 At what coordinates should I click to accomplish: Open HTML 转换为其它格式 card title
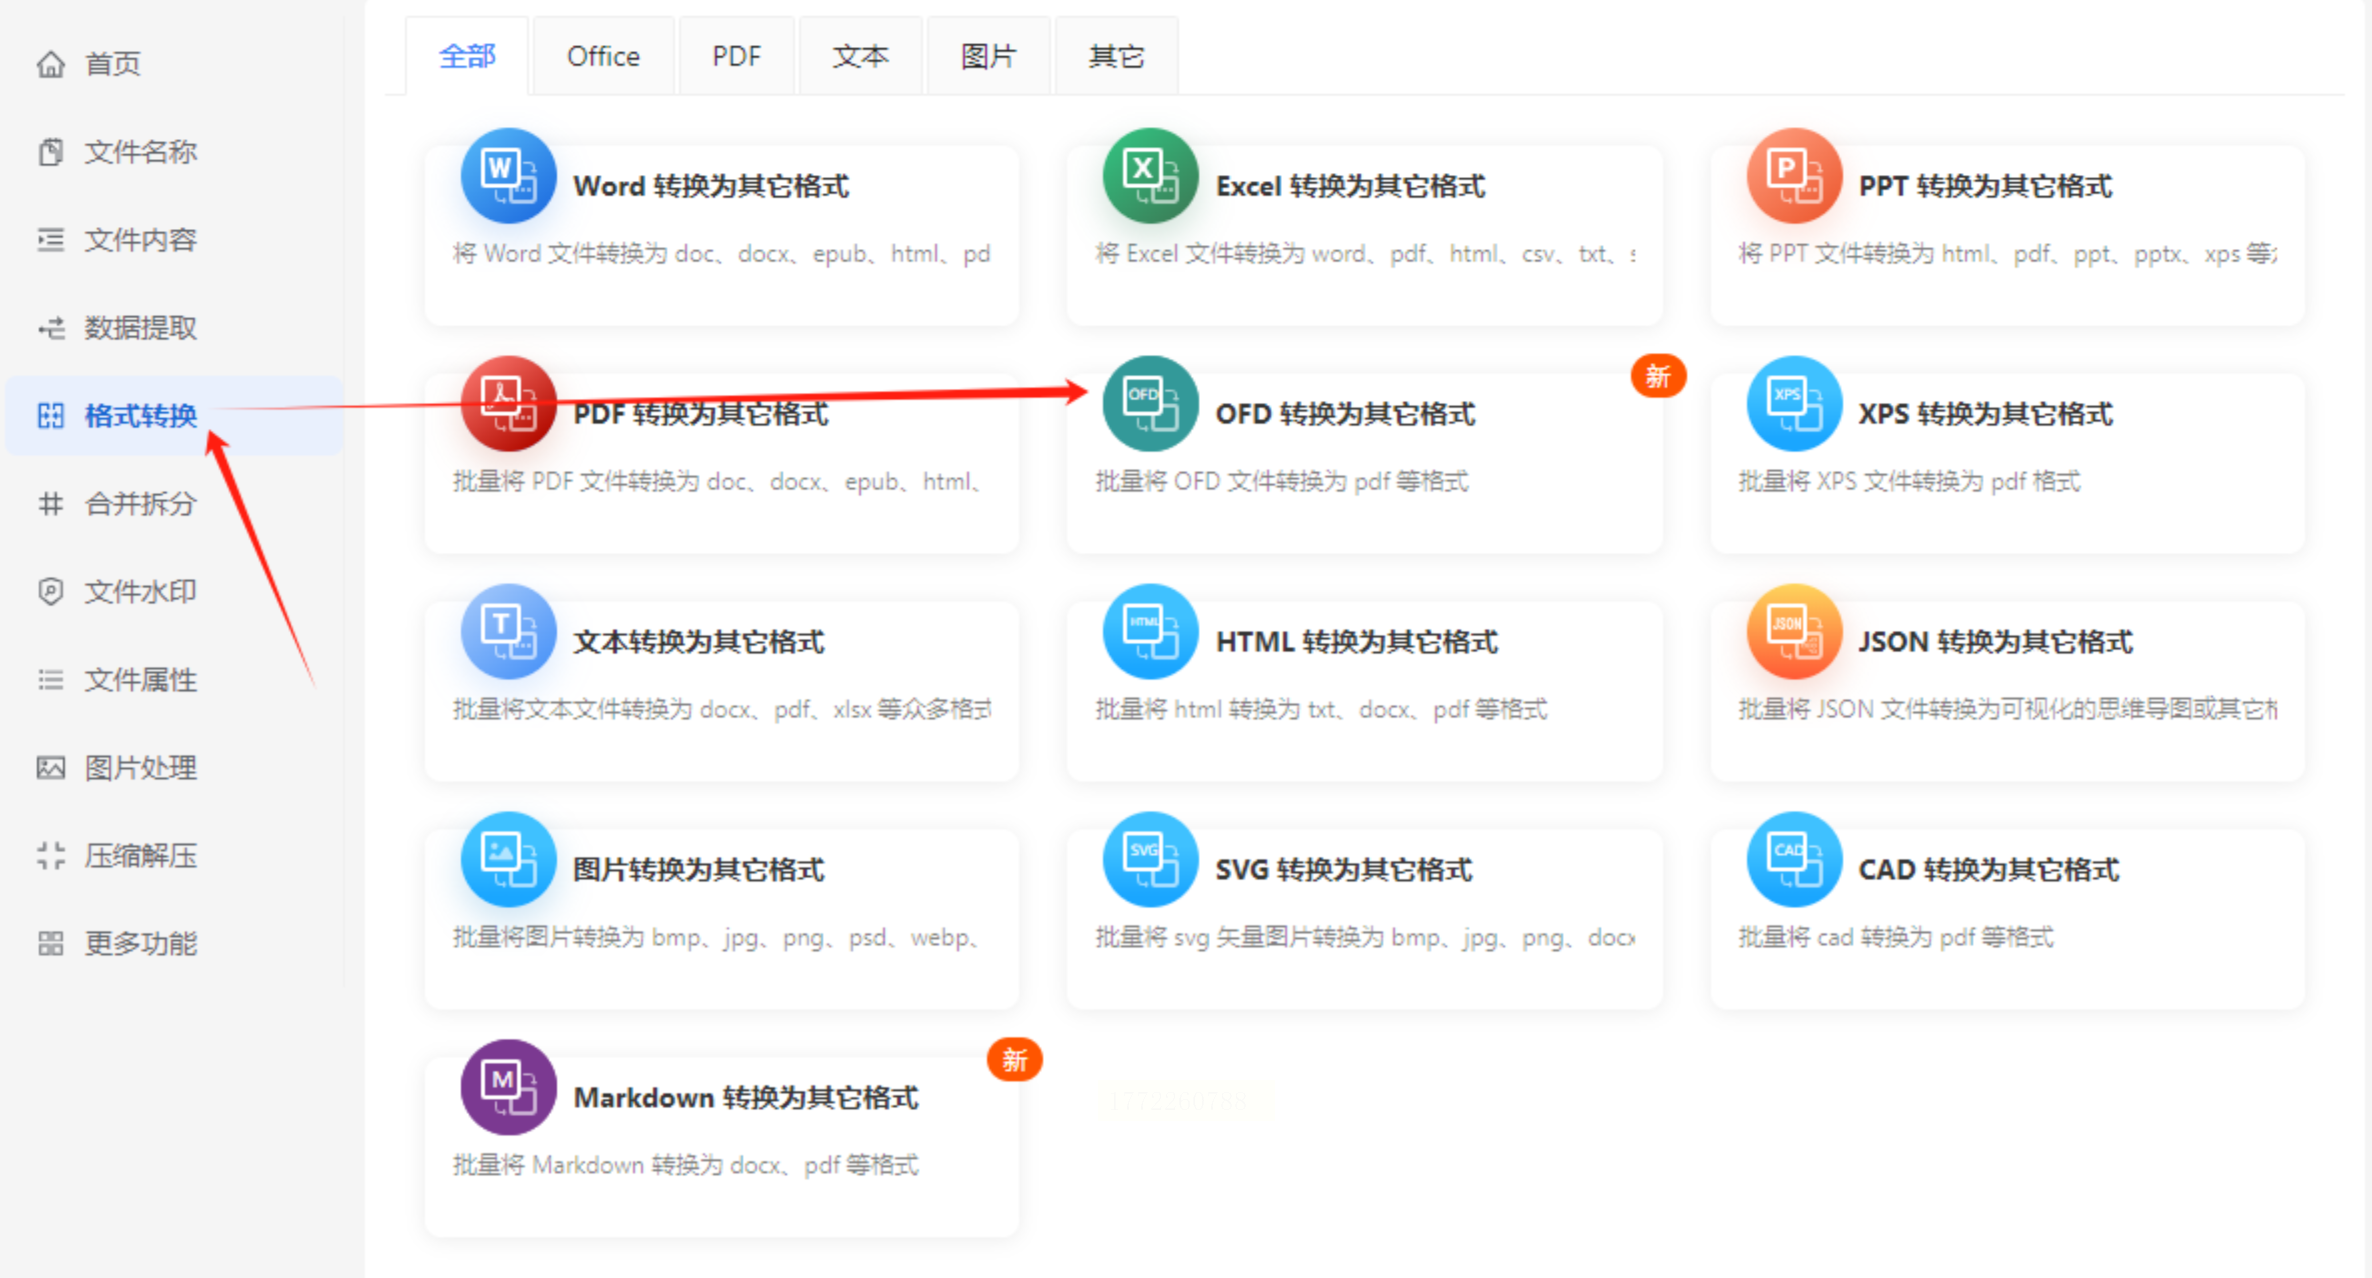(x=1356, y=642)
